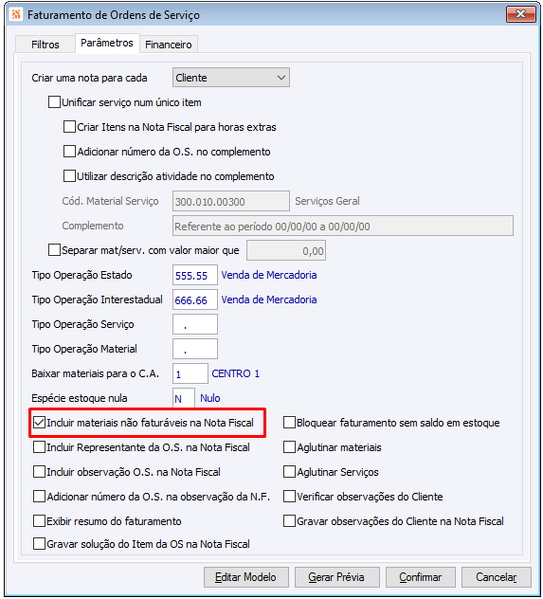Check 'Incluir Representante da O.S. na Nota Fiscal'

(39, 447)
